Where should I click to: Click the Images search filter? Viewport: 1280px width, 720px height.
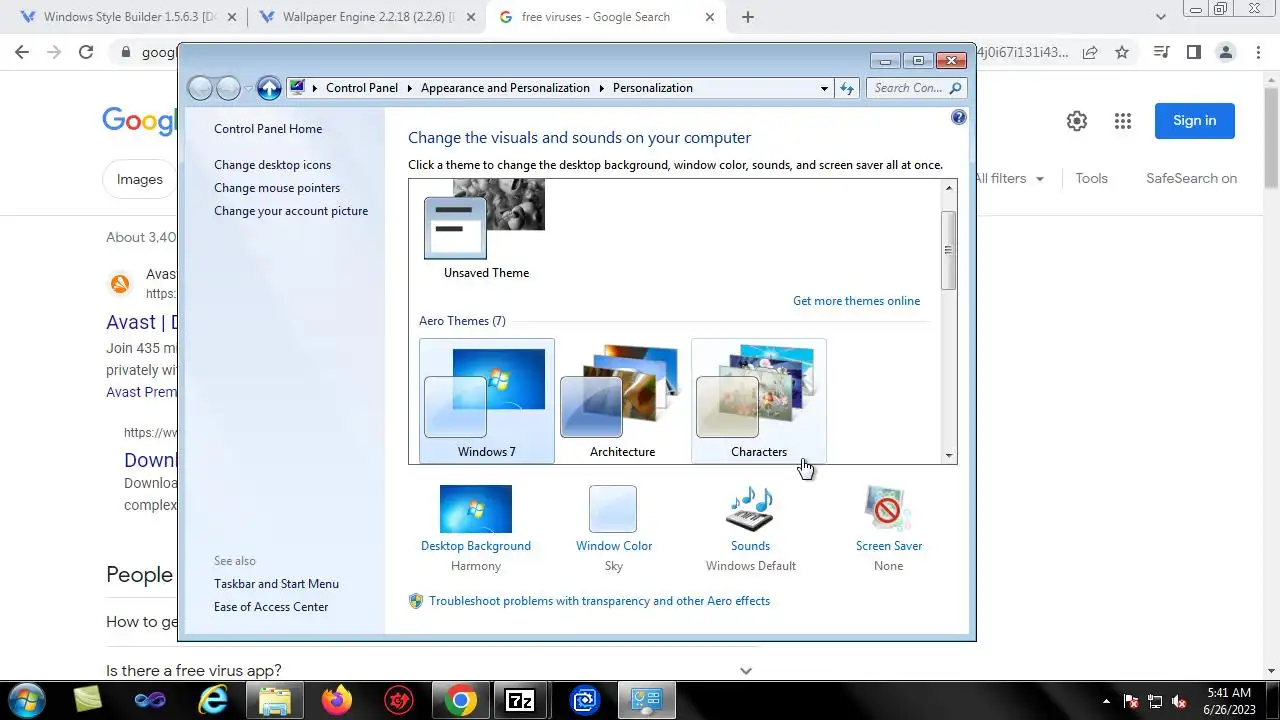140,179
